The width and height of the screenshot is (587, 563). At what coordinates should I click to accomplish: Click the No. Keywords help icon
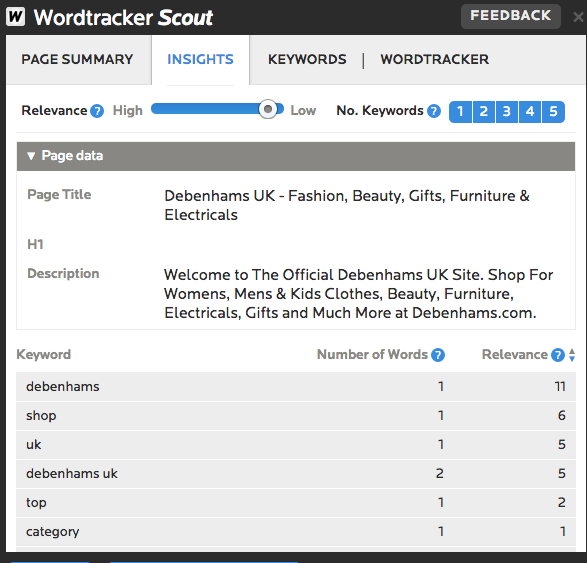434,111
